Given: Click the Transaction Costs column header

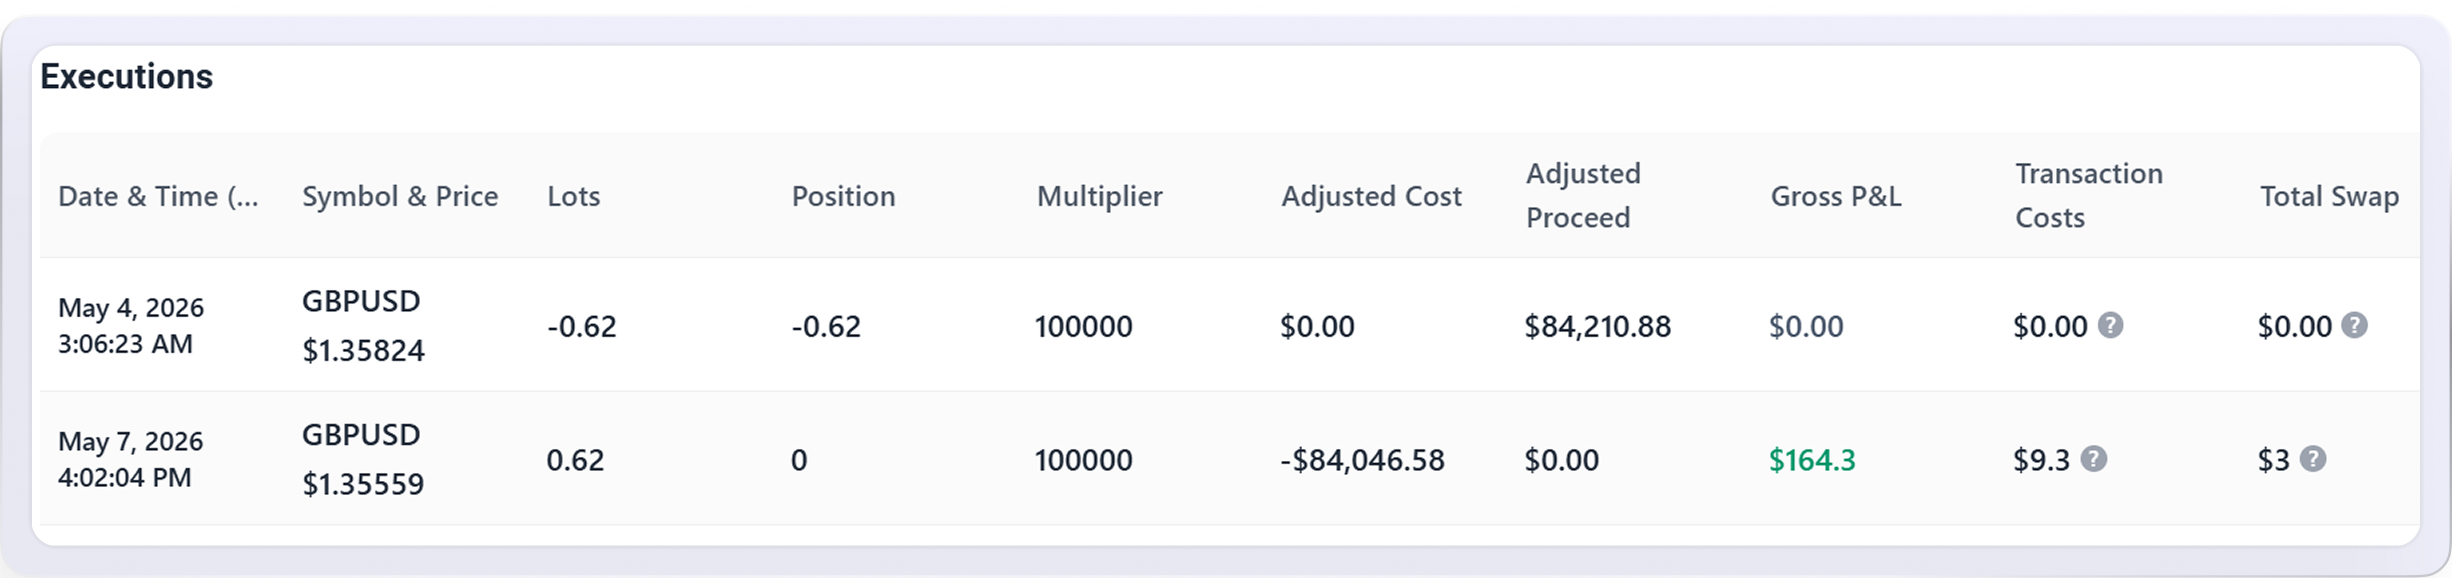Looking at the screenshot, I should [x=2089, y=195].
